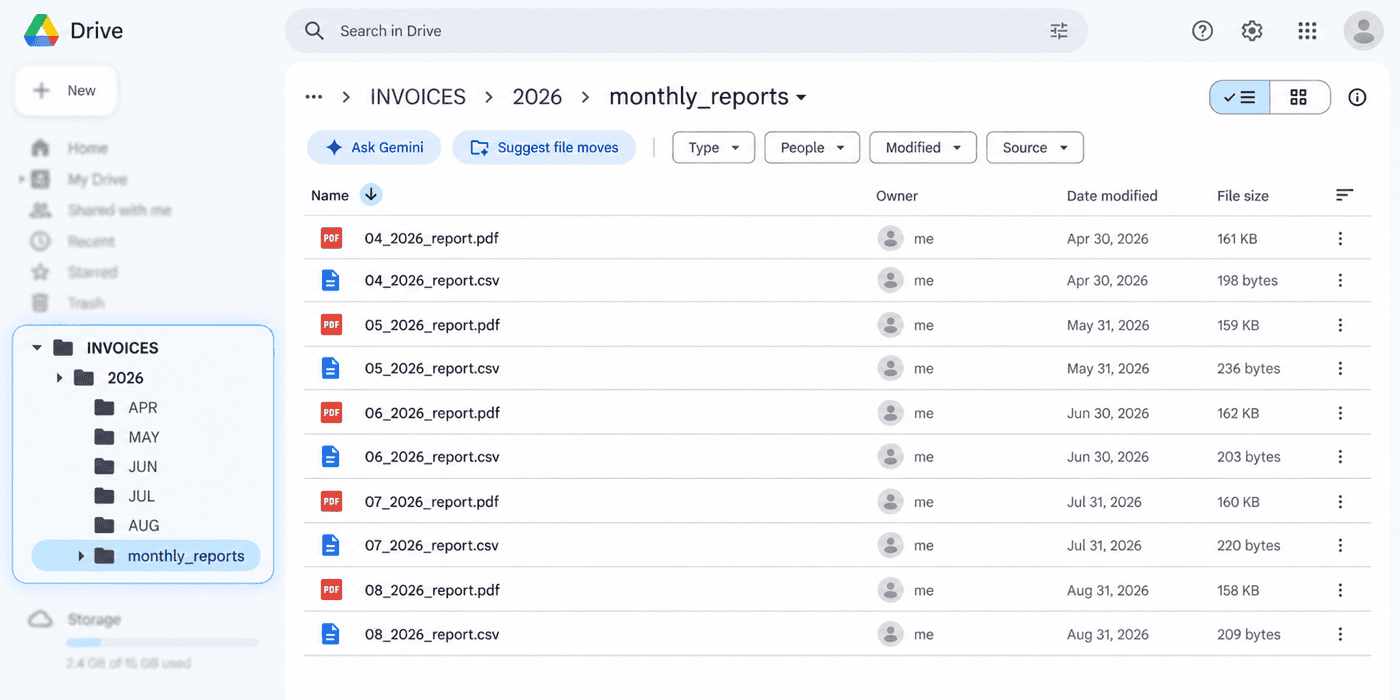Sort by the Name column header
The width and height of the screenshot is (1400, 700).
(x=330, y=196)
